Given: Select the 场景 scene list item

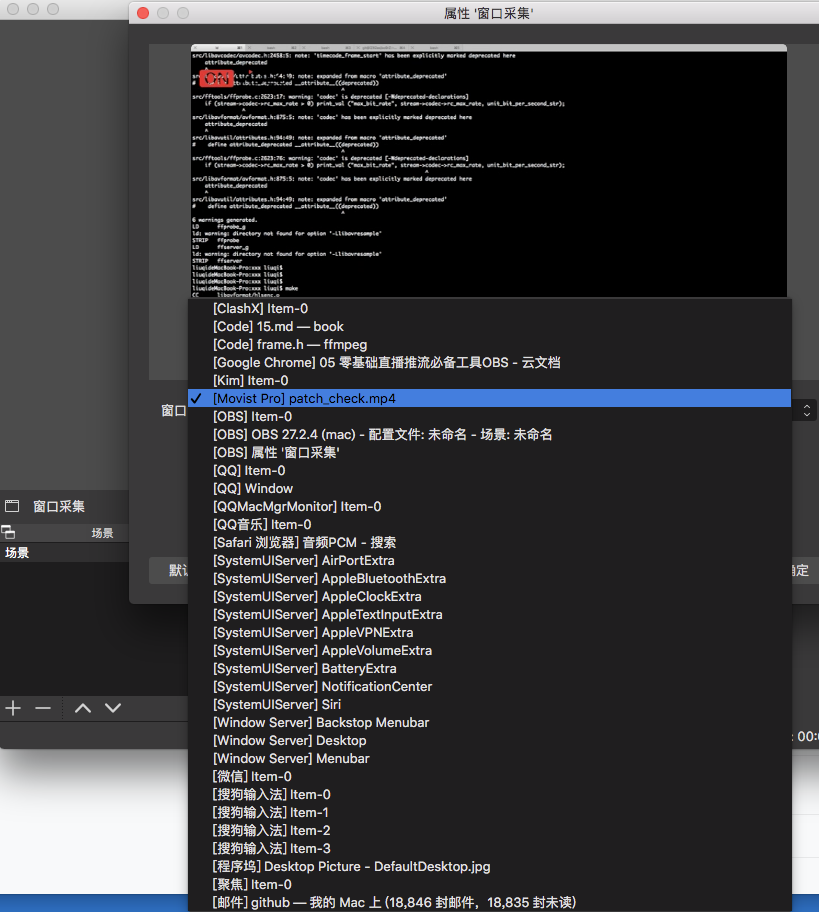Looking at the screenshot, I should click(18, 553).
